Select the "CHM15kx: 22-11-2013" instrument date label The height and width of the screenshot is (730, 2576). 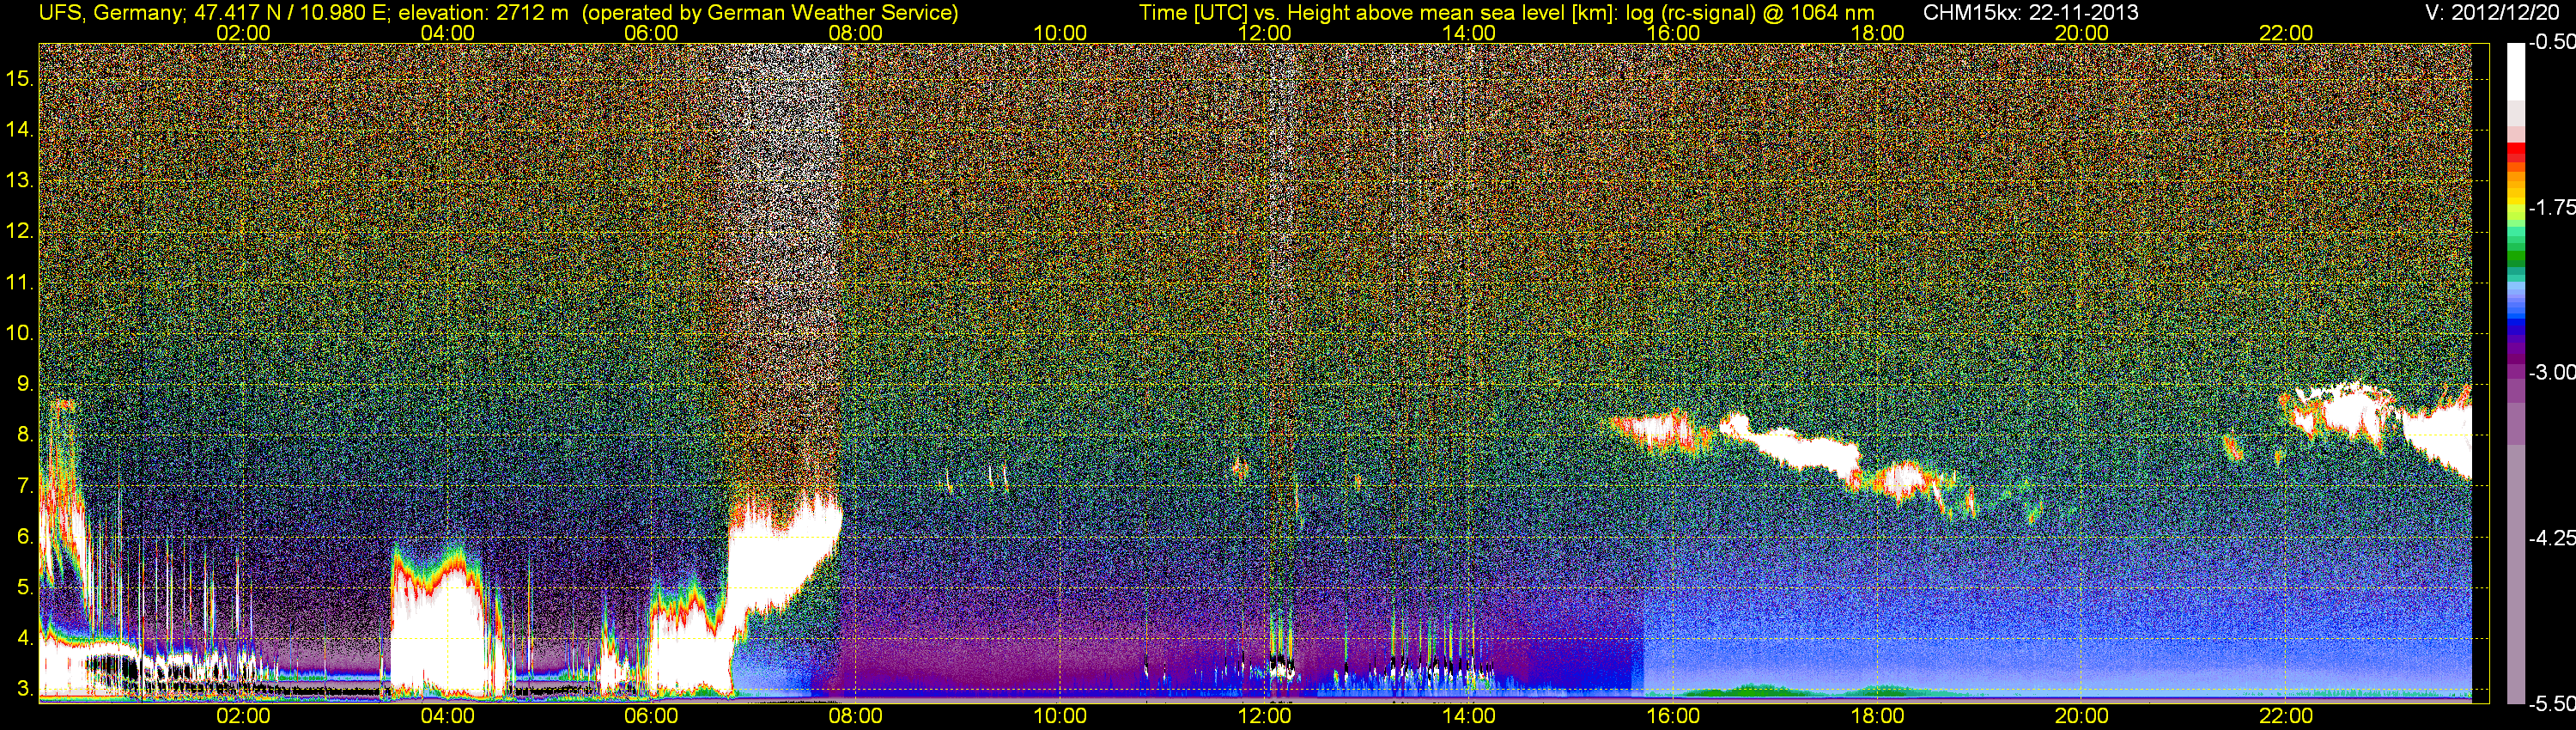click(x=2030, y=12)
